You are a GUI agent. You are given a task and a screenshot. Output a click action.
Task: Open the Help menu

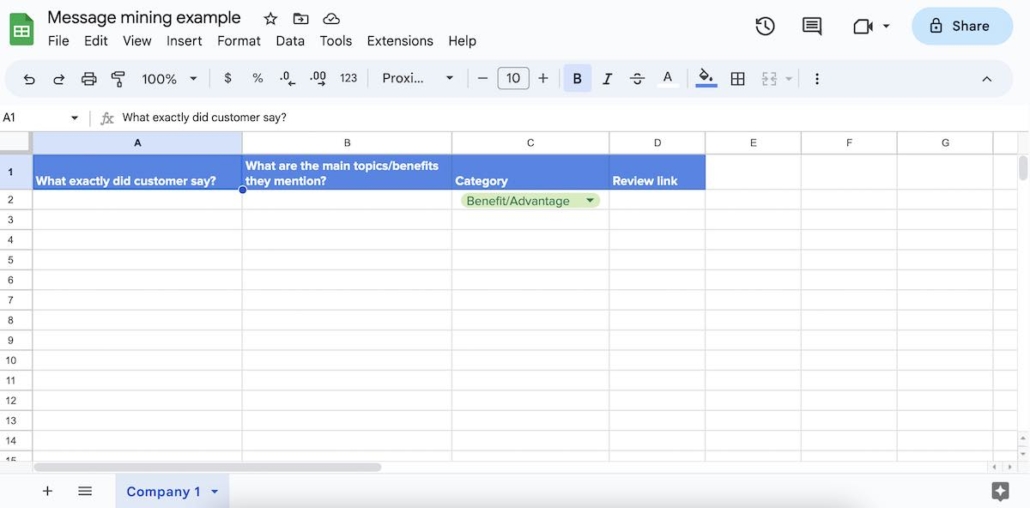click(462, 41)
